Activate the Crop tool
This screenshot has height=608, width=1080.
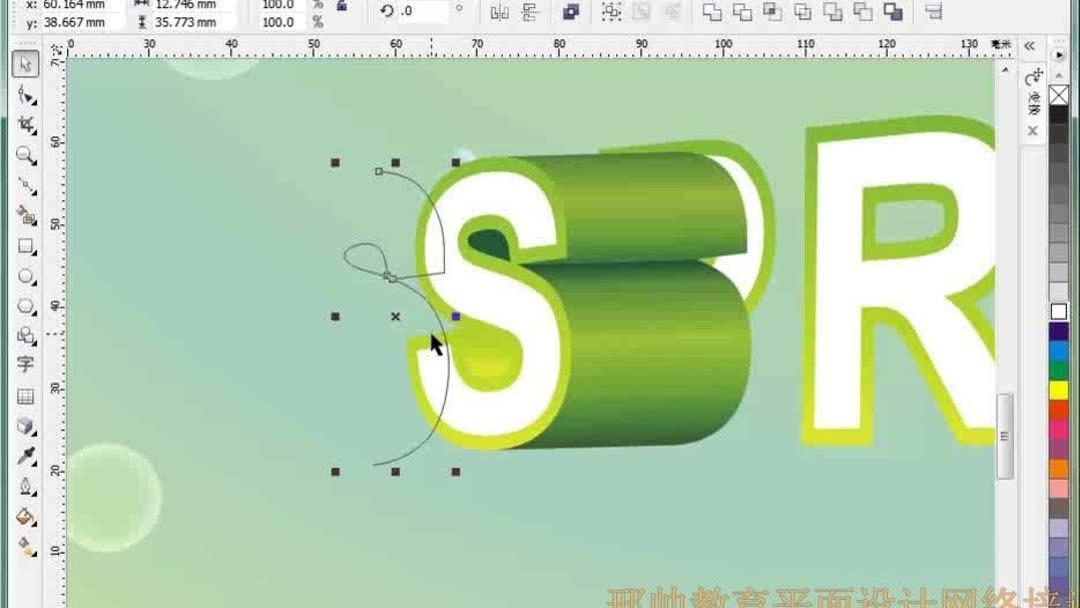(x=24, y=124)
